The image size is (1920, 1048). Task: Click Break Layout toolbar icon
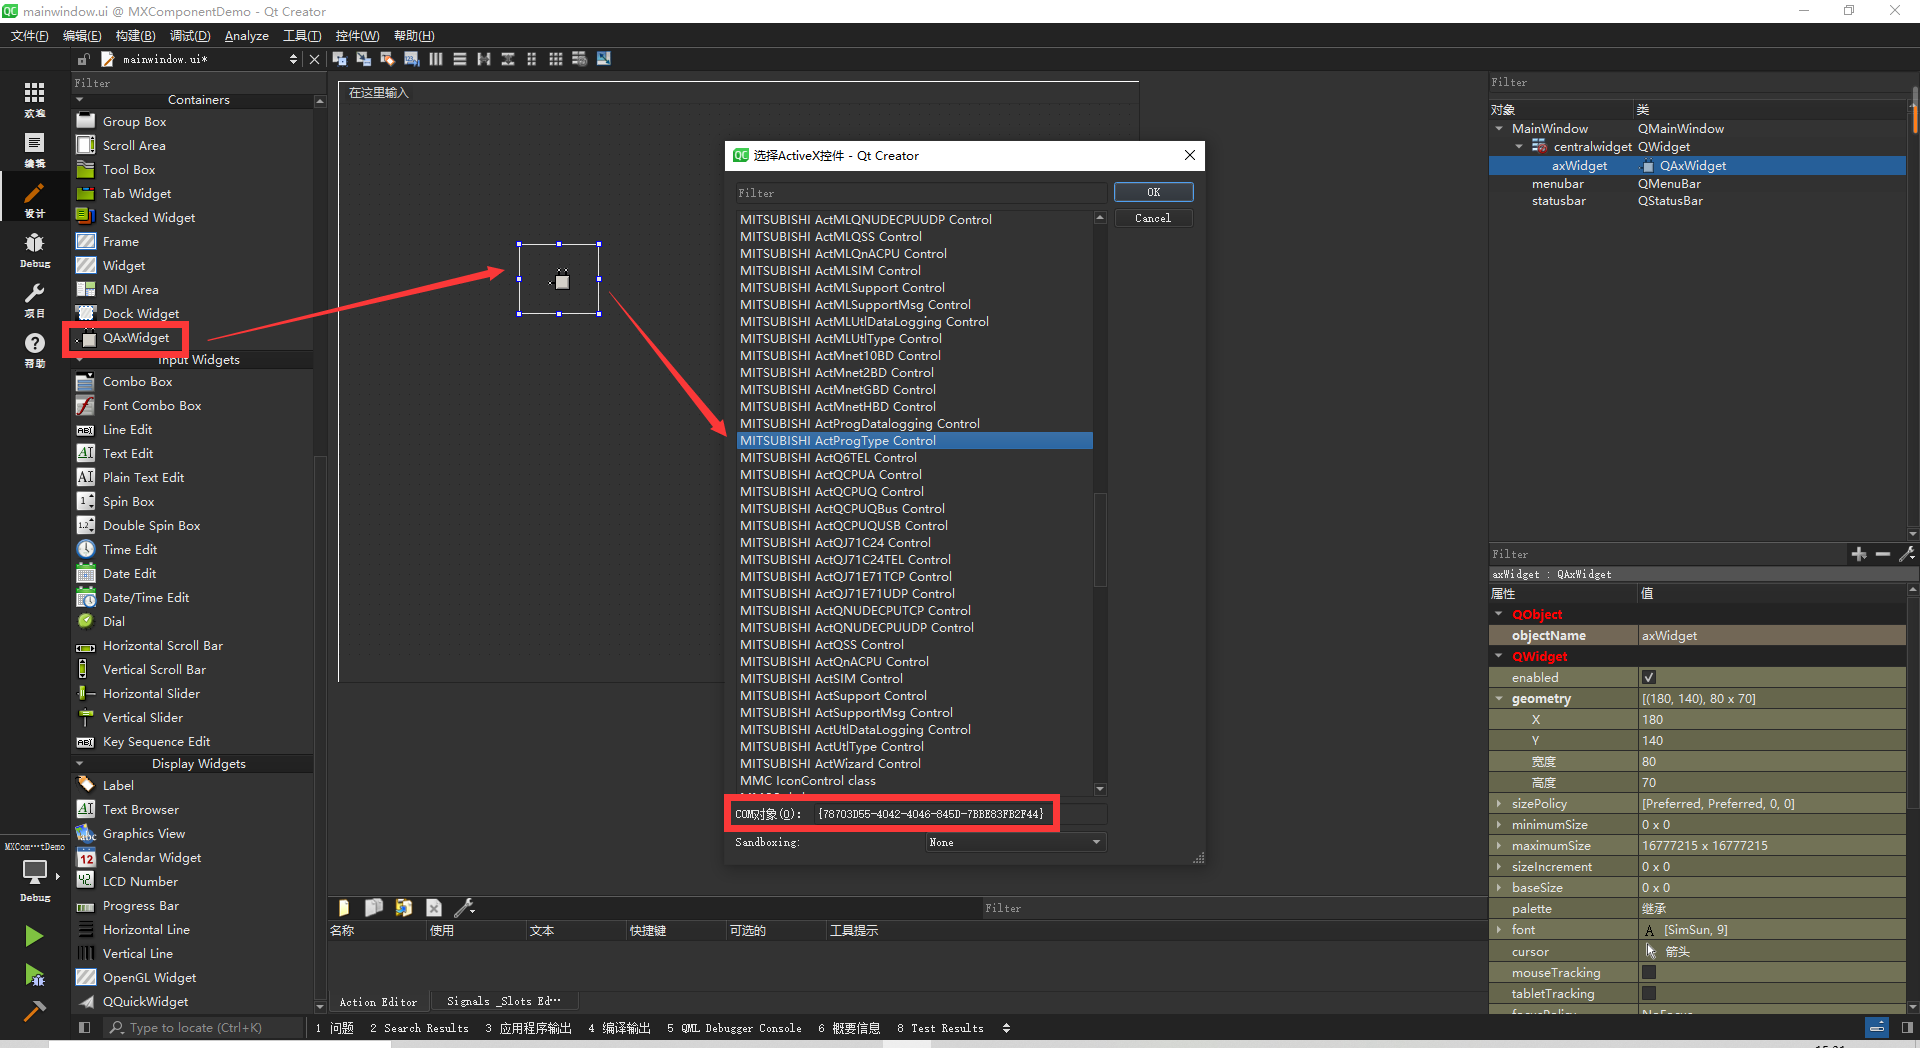[579, 59]
